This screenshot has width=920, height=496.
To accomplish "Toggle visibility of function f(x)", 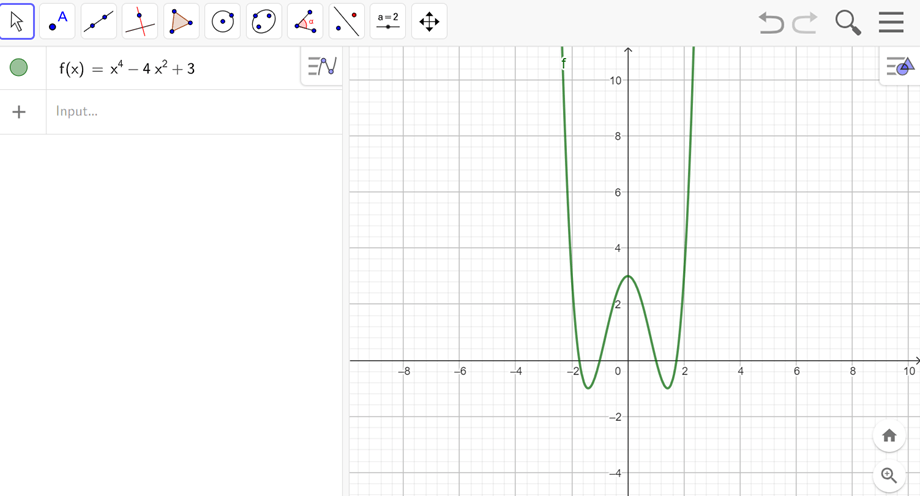I will click(18, 68).
